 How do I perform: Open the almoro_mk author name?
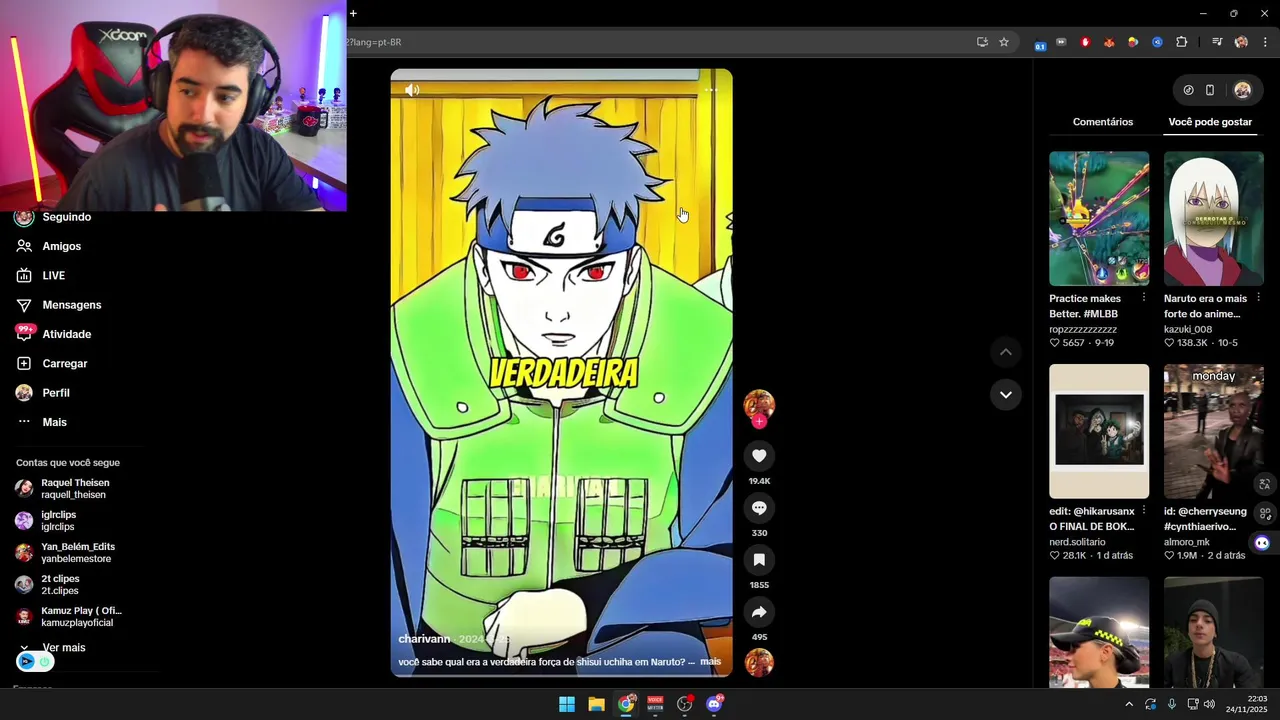pos(1187,542)
